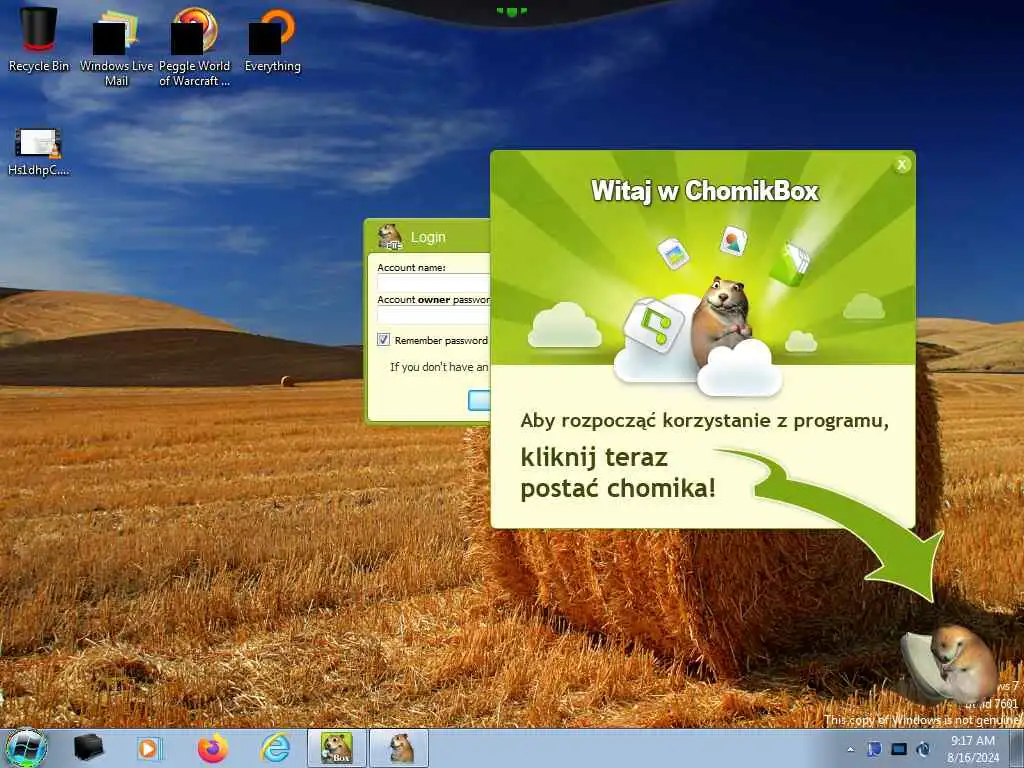Switch to the hamster Login taskbar button
Viewport: 1024px width, 768px height.
tap(400, 748)
